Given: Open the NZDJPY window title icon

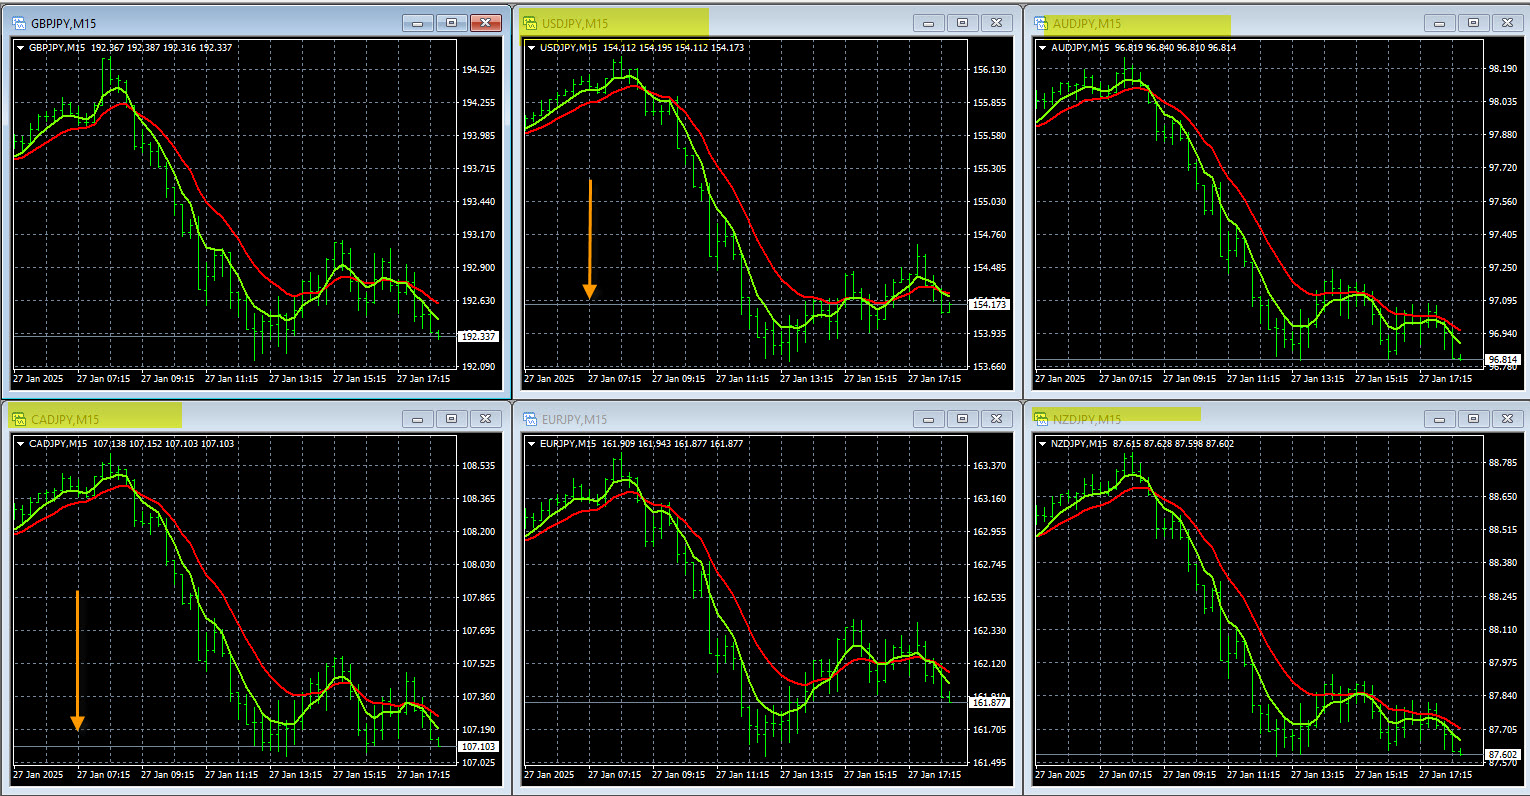Looking at the screenshot, I should [1041, 419].
